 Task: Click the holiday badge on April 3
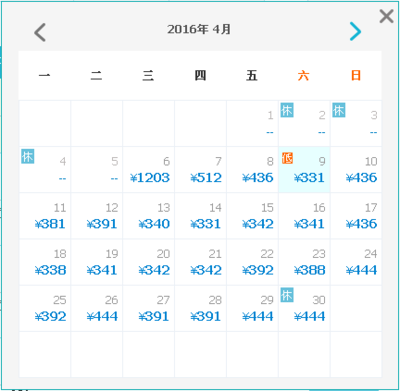(x=339, y=110)
